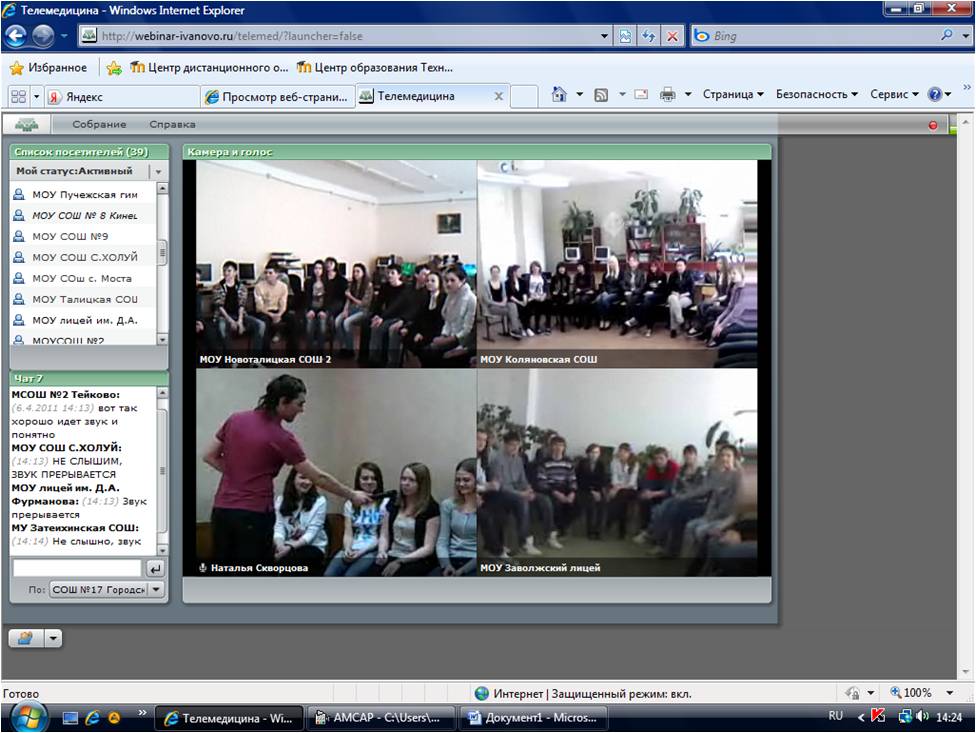Open the chat recipient dropdown СОШ №17
Screen dimensions: 976x733
(106, 589)
